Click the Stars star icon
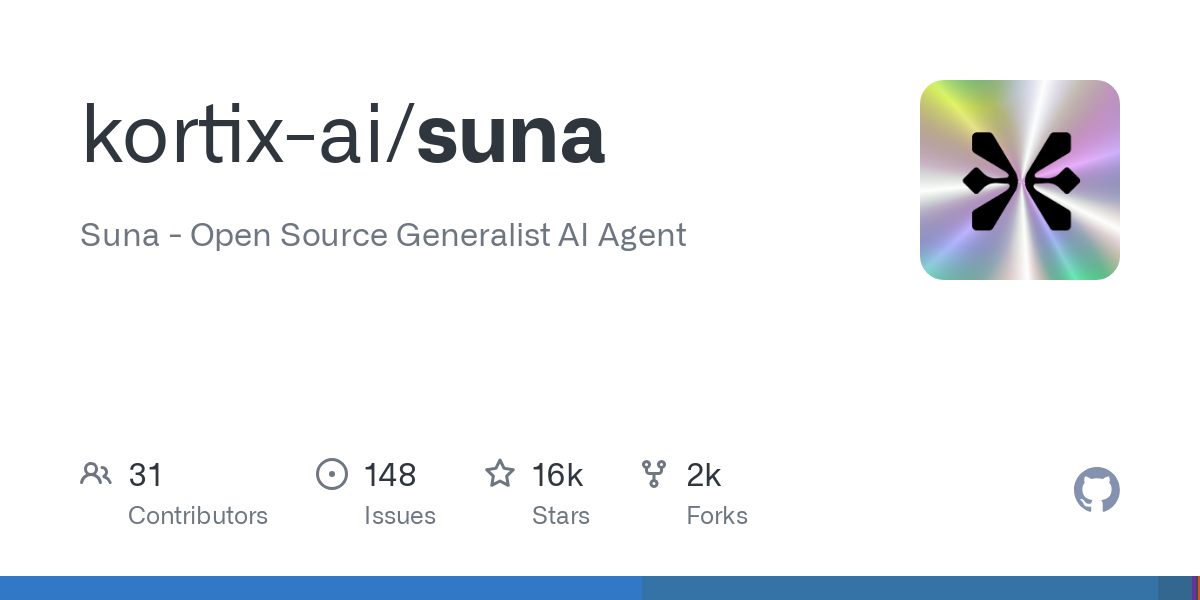This screenshot has height=600, width=1200. pos(500,473)
